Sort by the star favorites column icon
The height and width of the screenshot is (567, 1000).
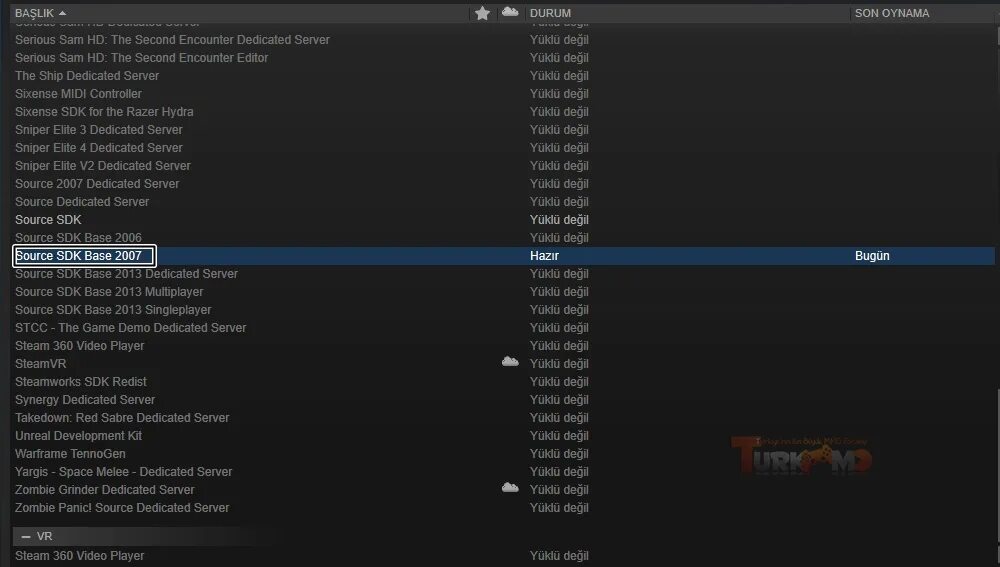point(482,13)
